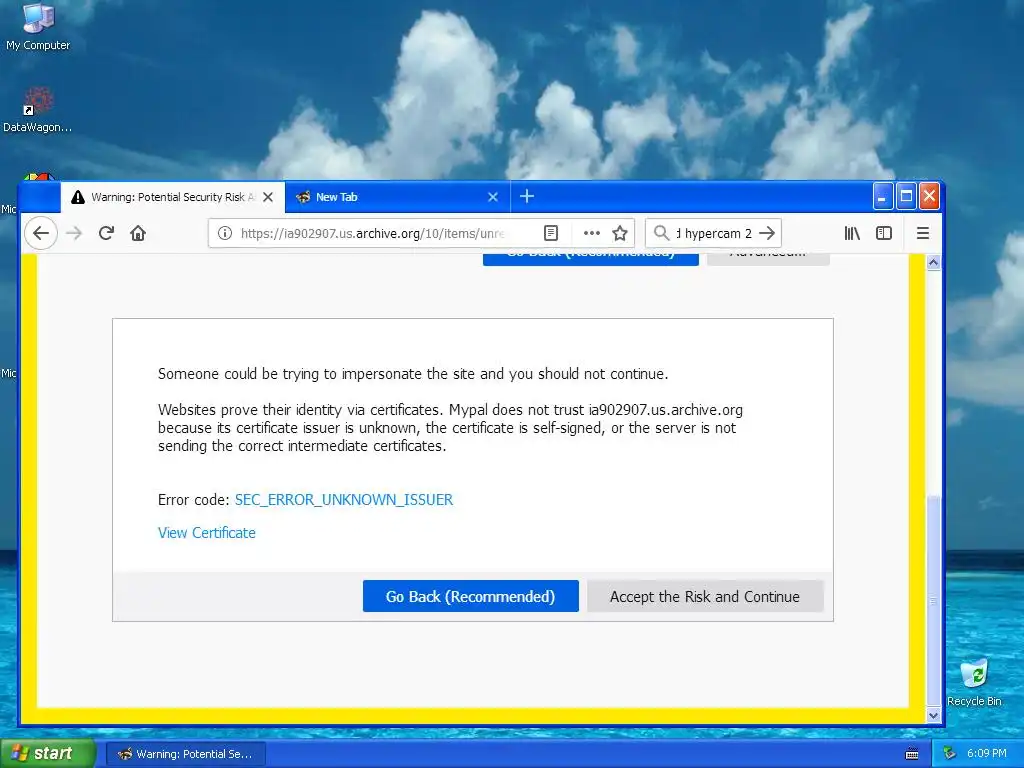
Task: Click Accept the Risk and Continue
Action: coord(705,596)
